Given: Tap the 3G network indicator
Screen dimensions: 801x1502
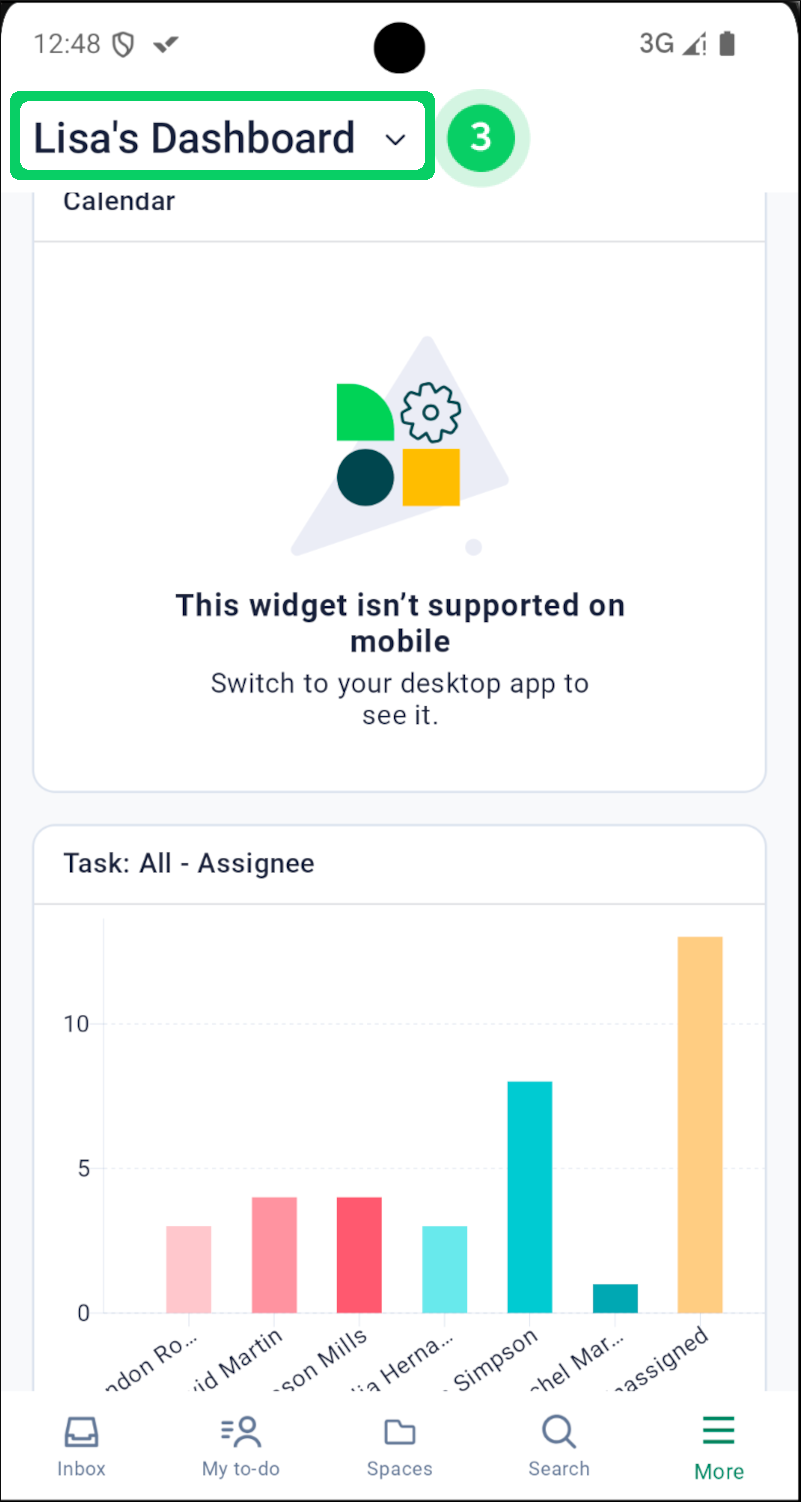Looking at the screenshot, I should 657,43.
